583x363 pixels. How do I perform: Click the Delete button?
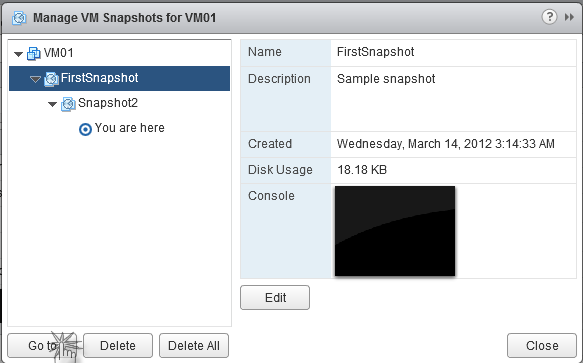coord(118,346)
